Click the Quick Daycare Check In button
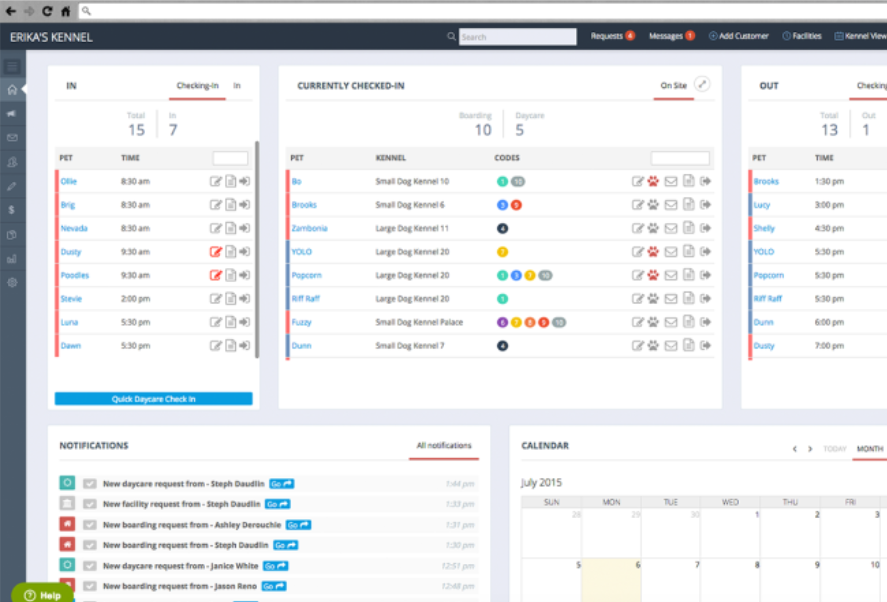The height and width of the screenshot is (602, 887). [153, 398]
